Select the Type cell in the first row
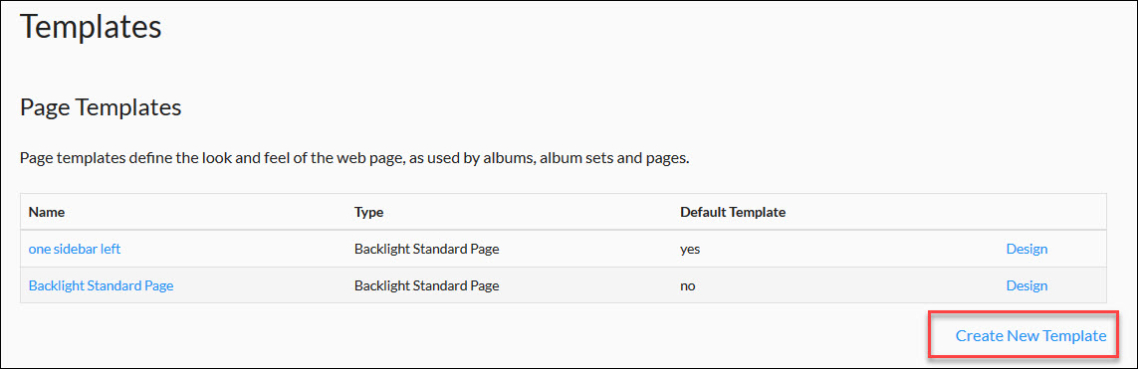The width and height of the screenshot is (1138, 369). (427, 249)
